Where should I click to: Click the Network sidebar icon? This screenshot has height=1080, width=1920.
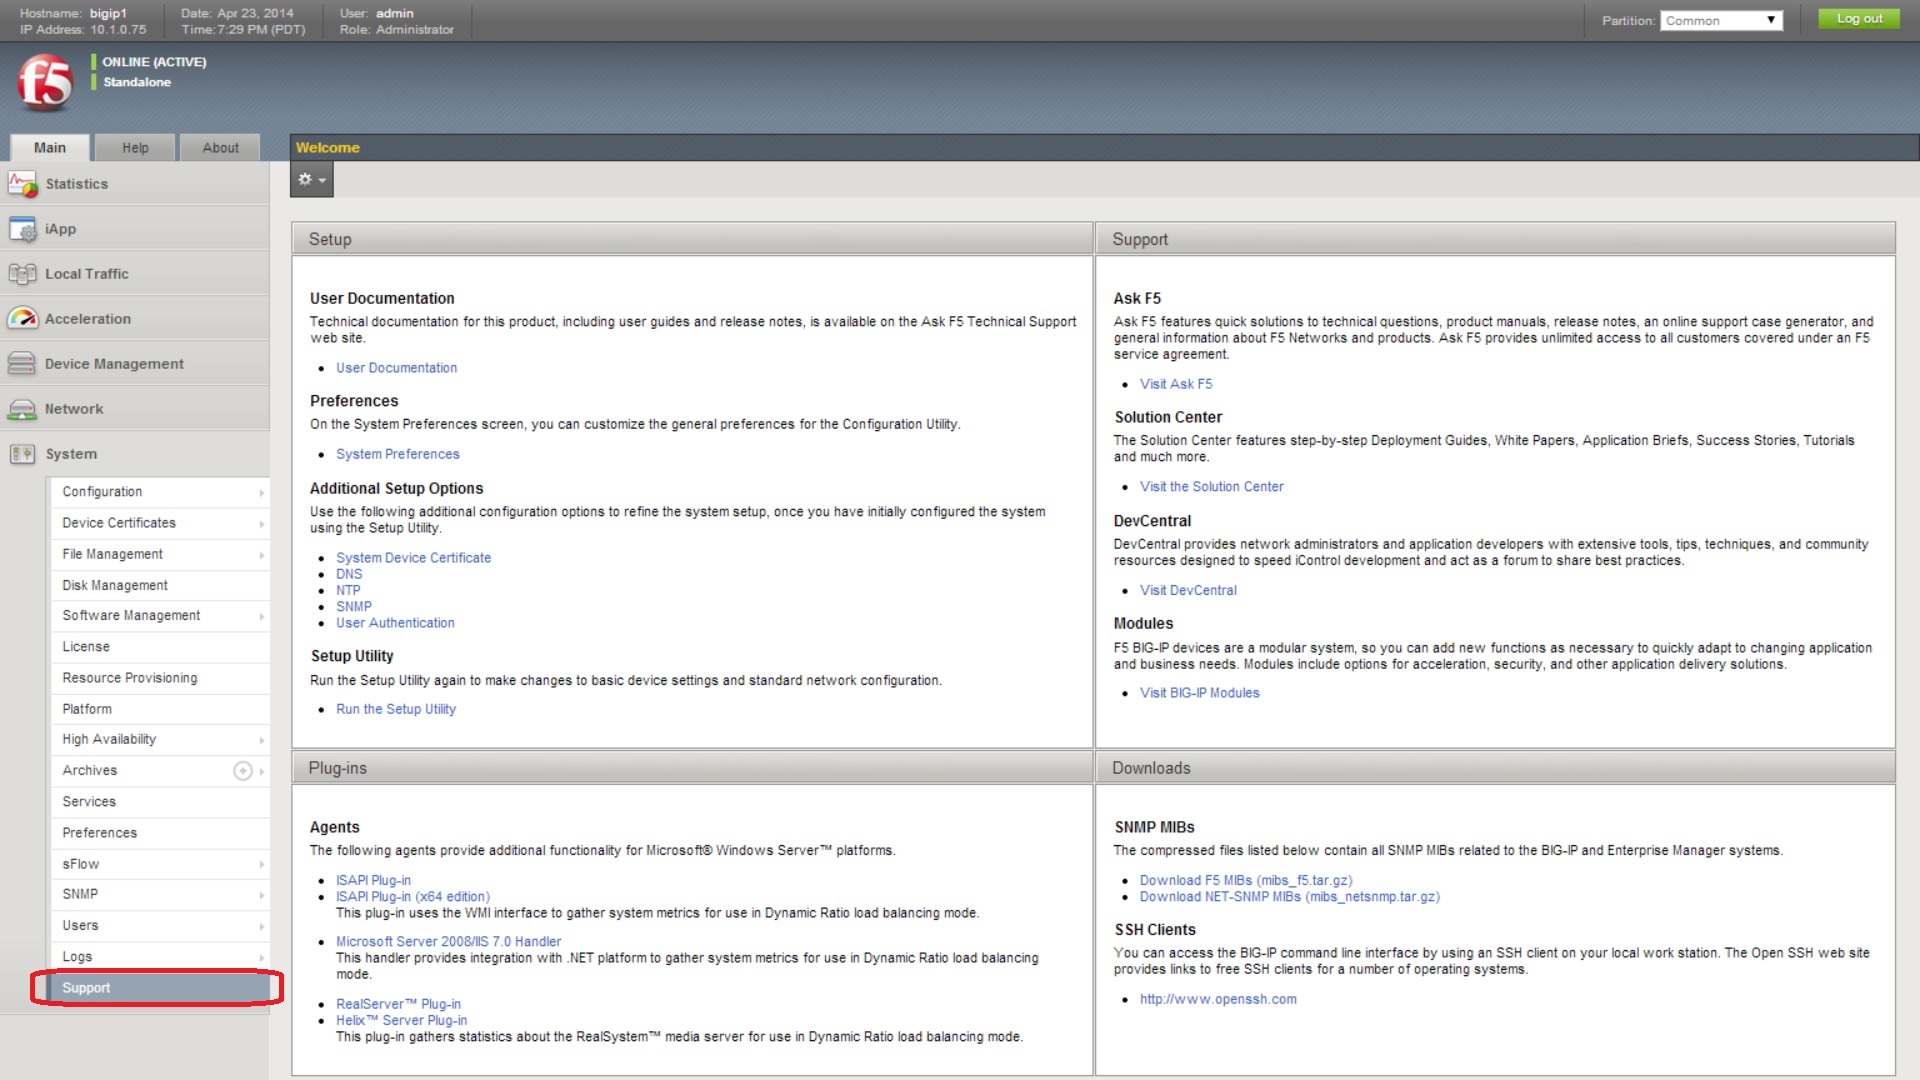22,409
